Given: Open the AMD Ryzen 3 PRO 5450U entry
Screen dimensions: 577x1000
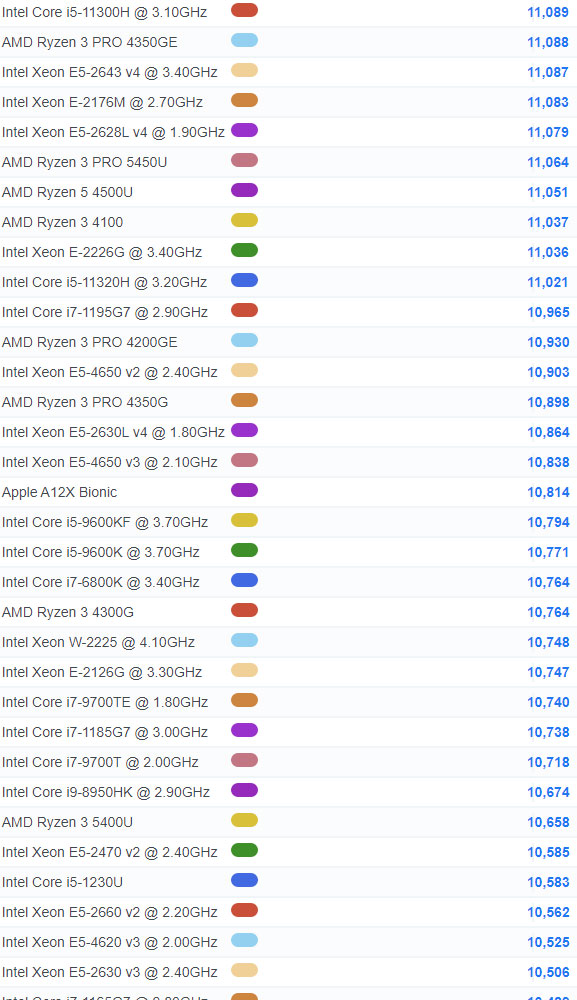Looking at the screenshot, I should pos(84,162).
